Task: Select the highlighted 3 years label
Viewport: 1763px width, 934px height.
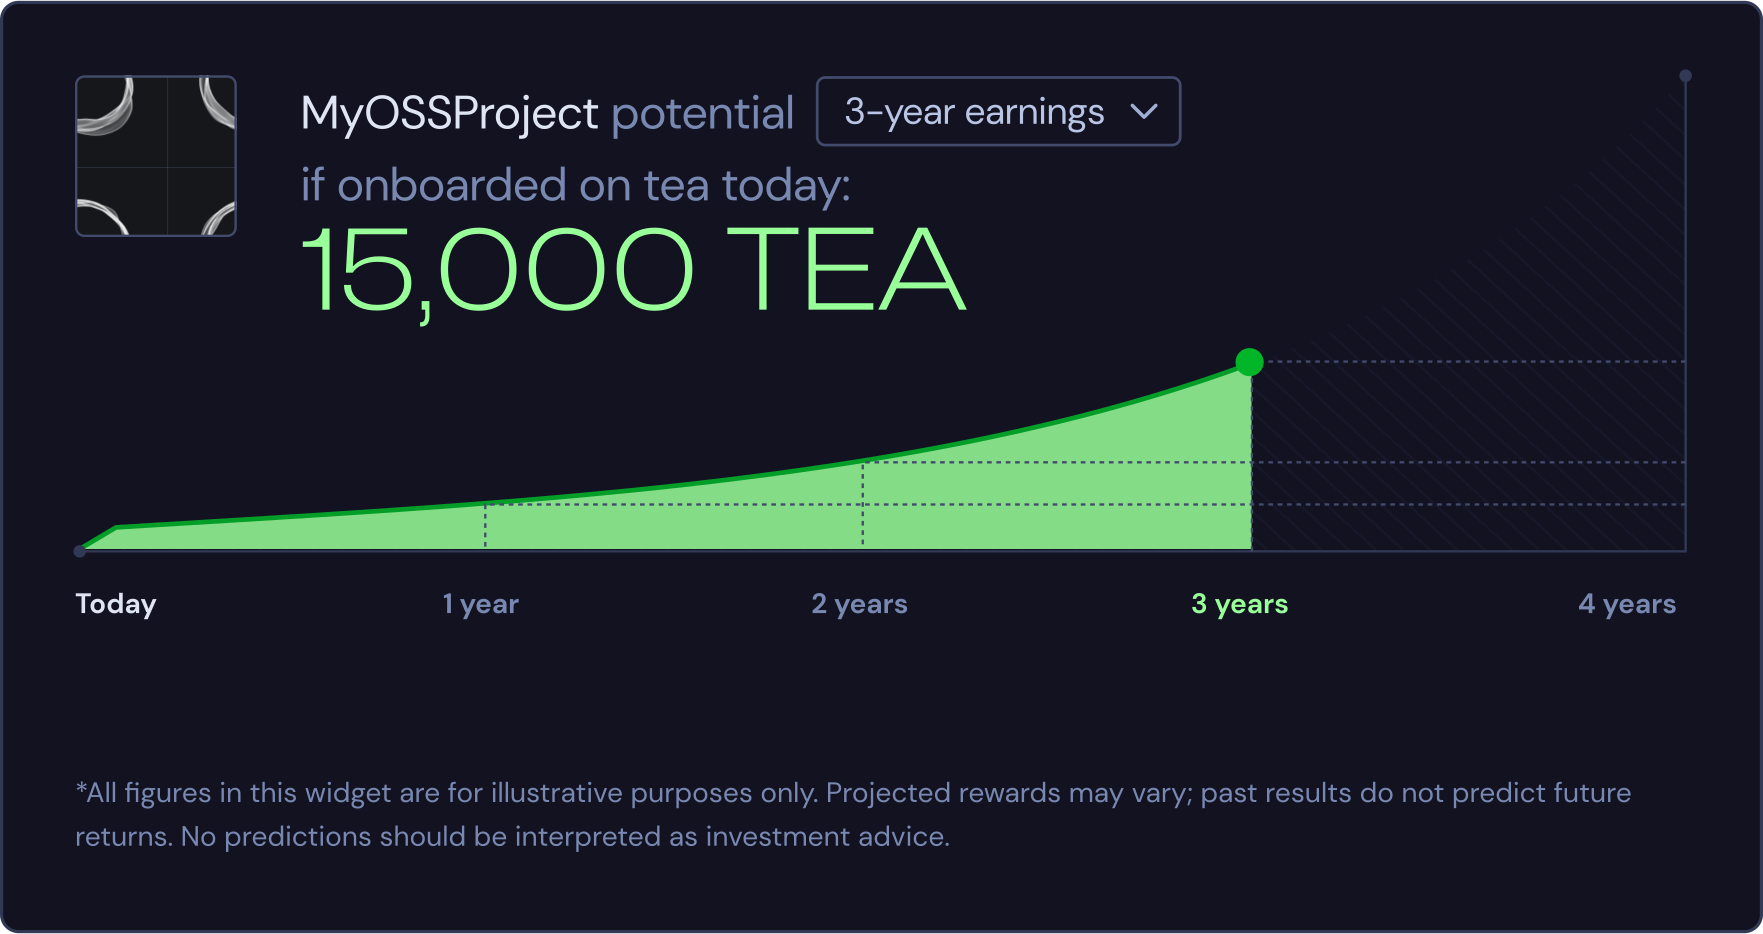Action: click(x=1241, y=603)
